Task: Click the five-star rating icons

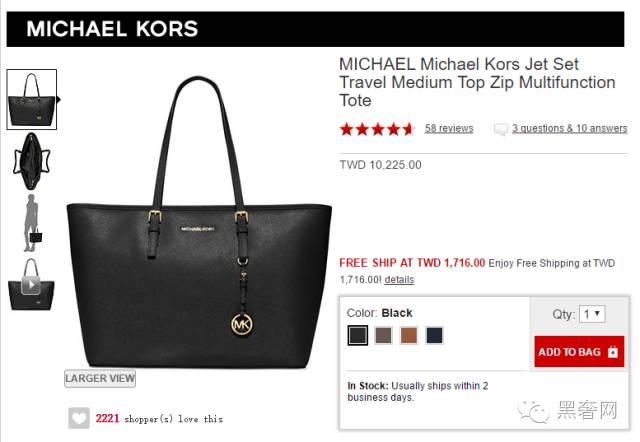Action: click(377, 129)
